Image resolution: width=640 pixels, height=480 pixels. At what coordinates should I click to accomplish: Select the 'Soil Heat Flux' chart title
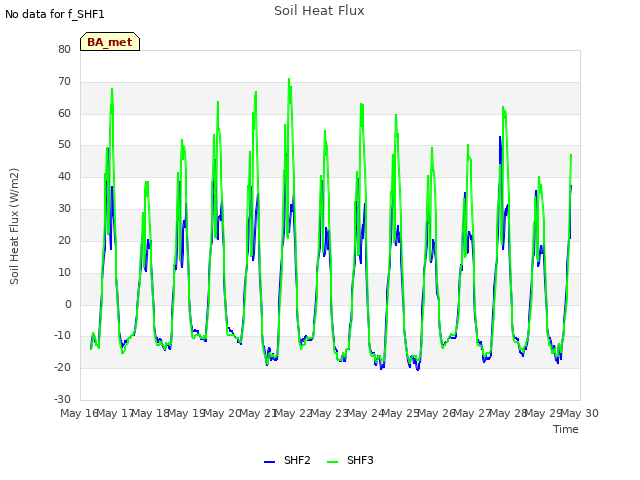click(319, 11)
